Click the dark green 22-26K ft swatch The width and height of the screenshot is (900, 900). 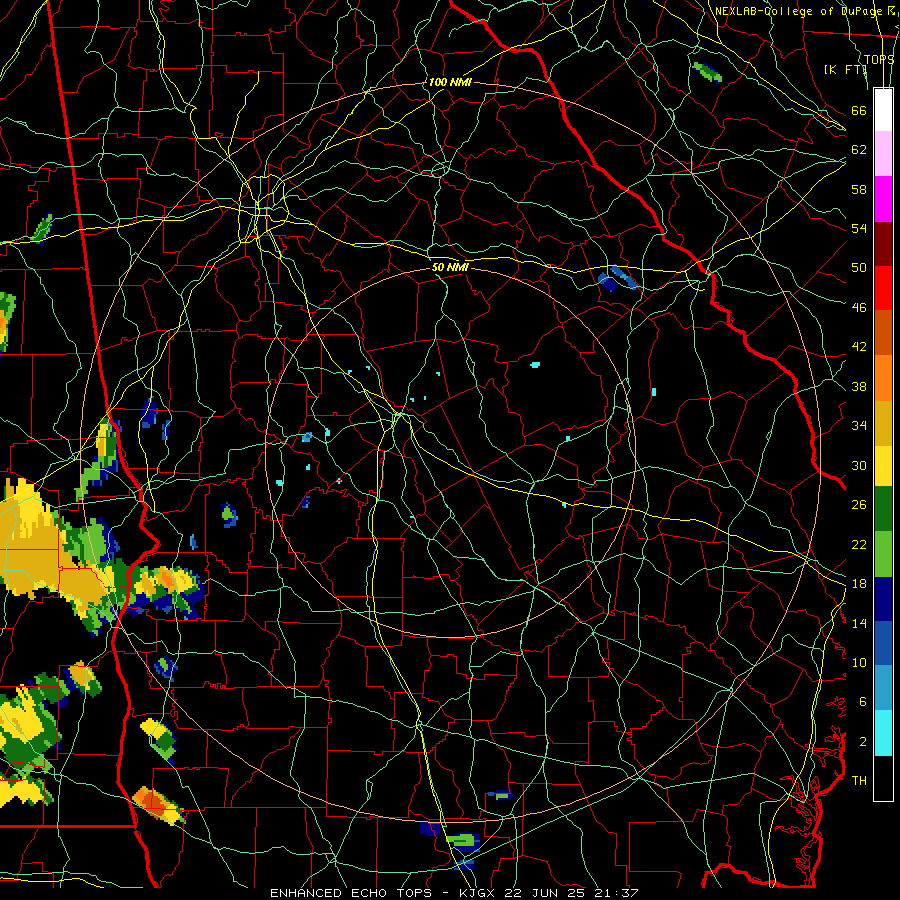[x=883, y=509]
